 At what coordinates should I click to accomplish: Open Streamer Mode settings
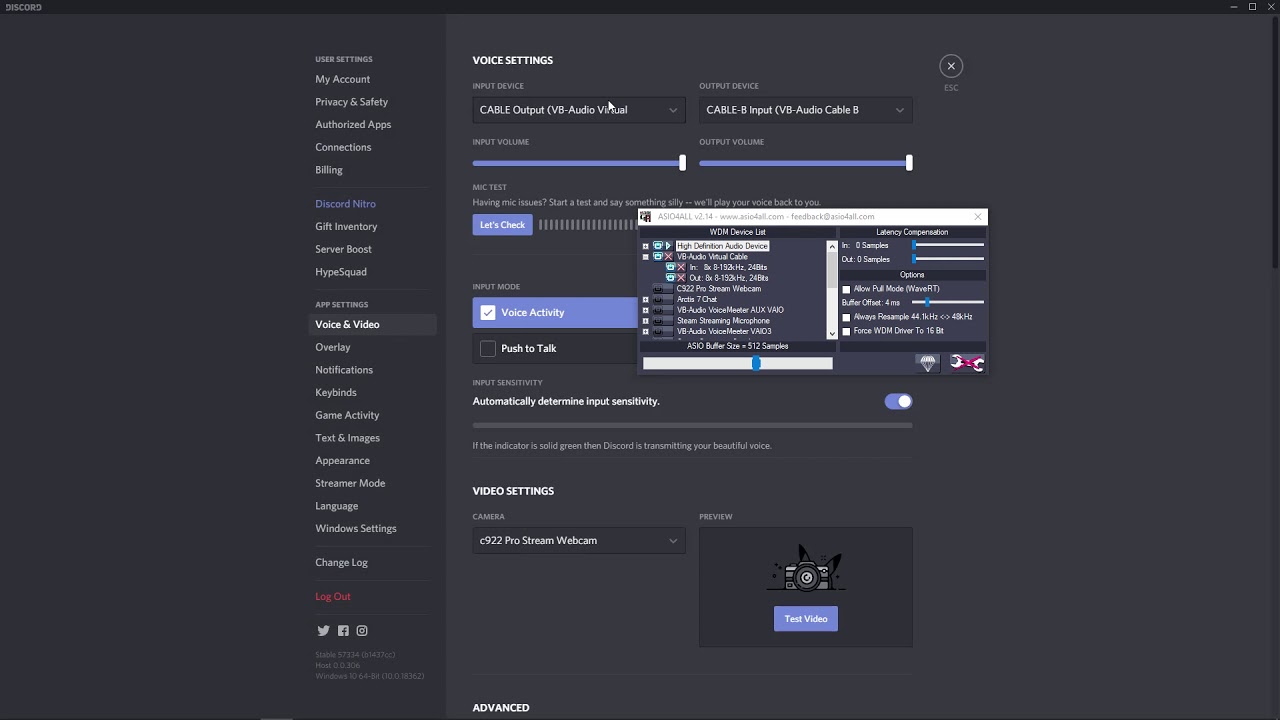click(350, 483)
